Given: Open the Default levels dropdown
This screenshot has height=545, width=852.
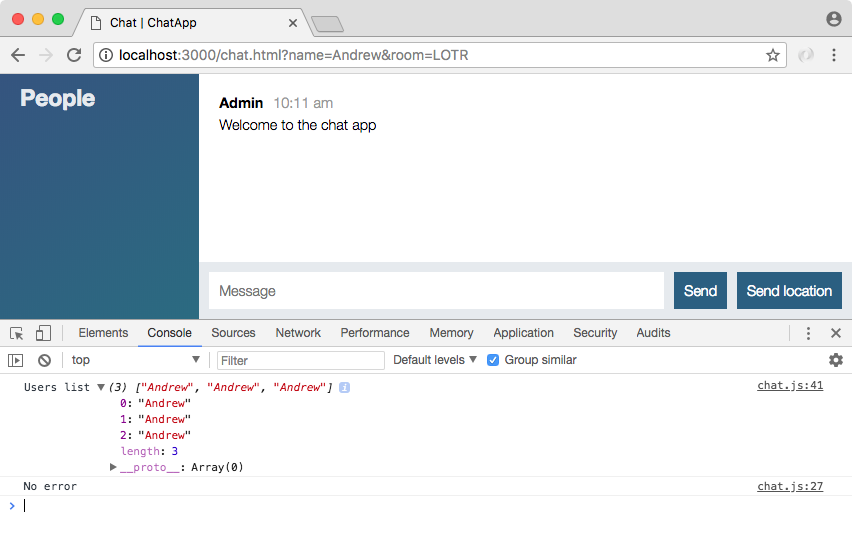Looking at the screenshot, I should point(435,360).
